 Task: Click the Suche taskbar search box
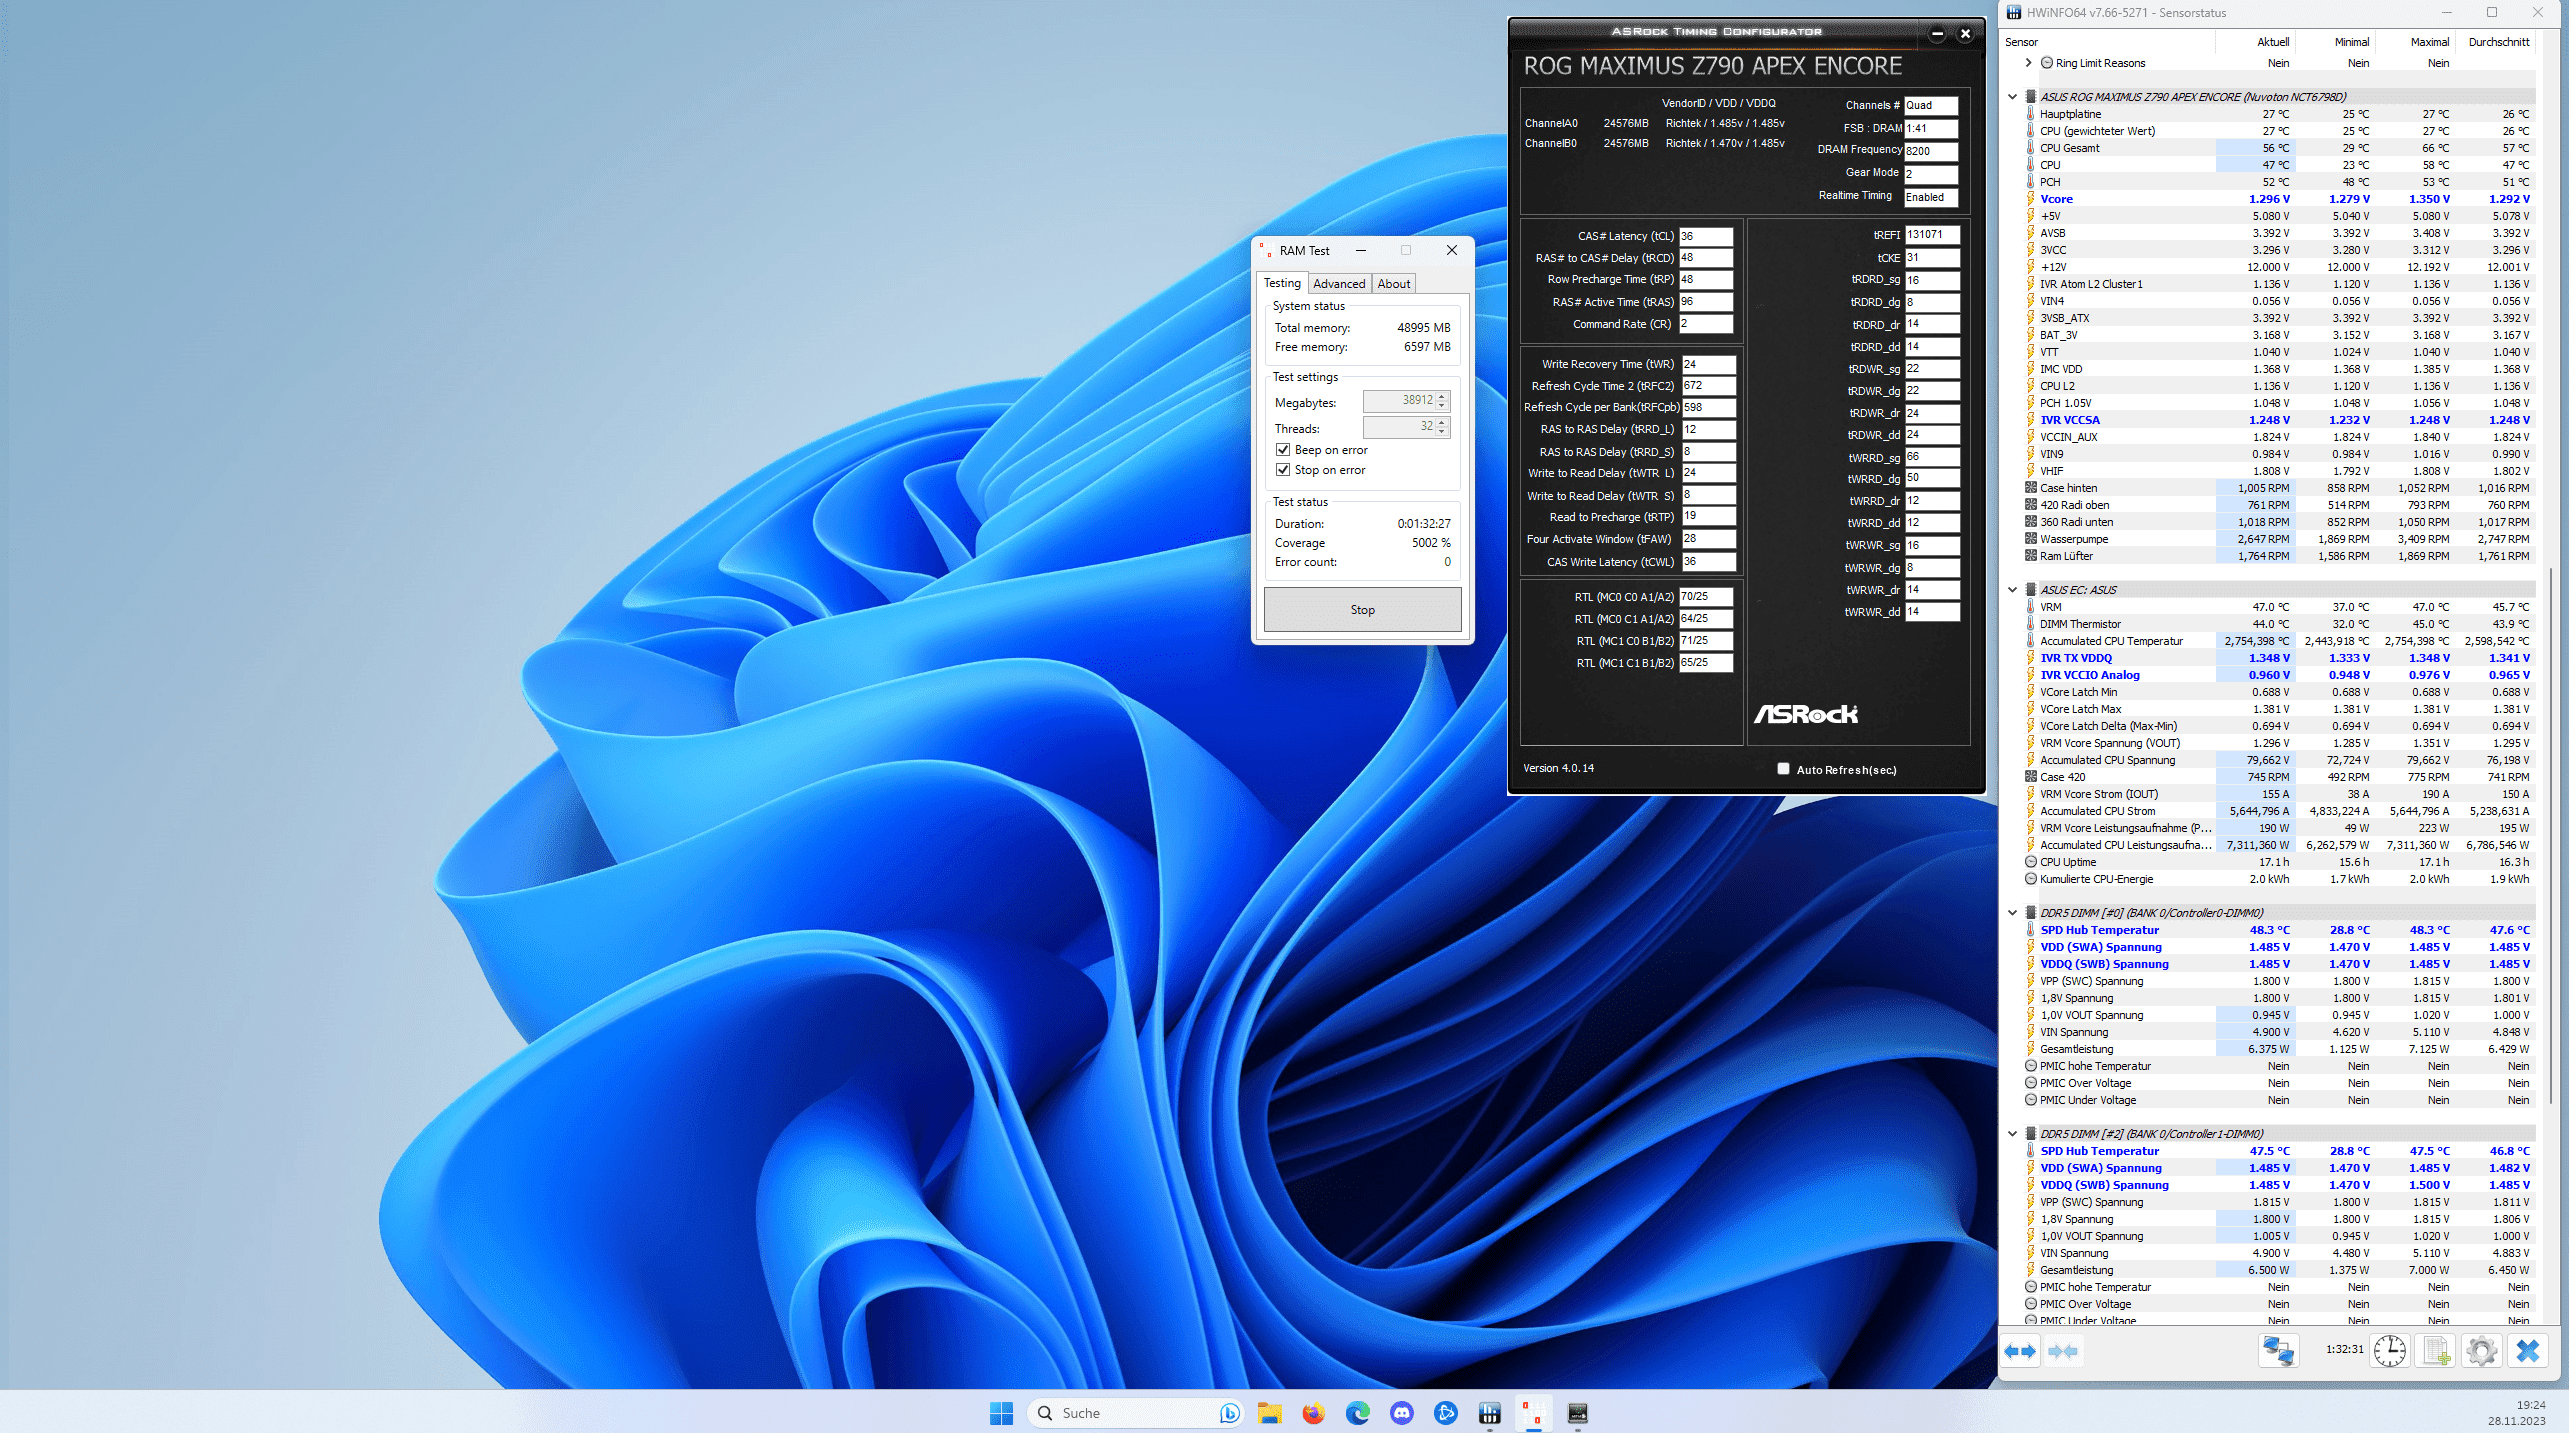[1135, 1412]
